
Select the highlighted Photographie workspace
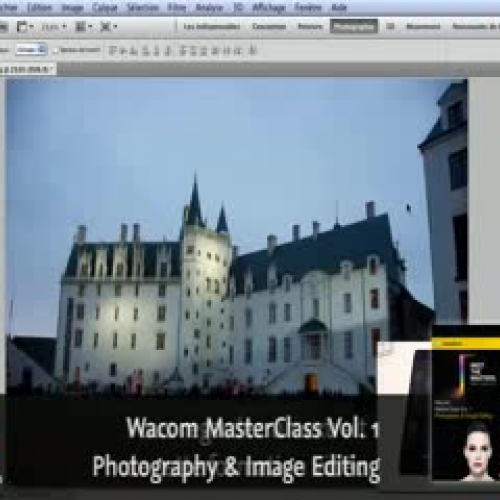354,26
